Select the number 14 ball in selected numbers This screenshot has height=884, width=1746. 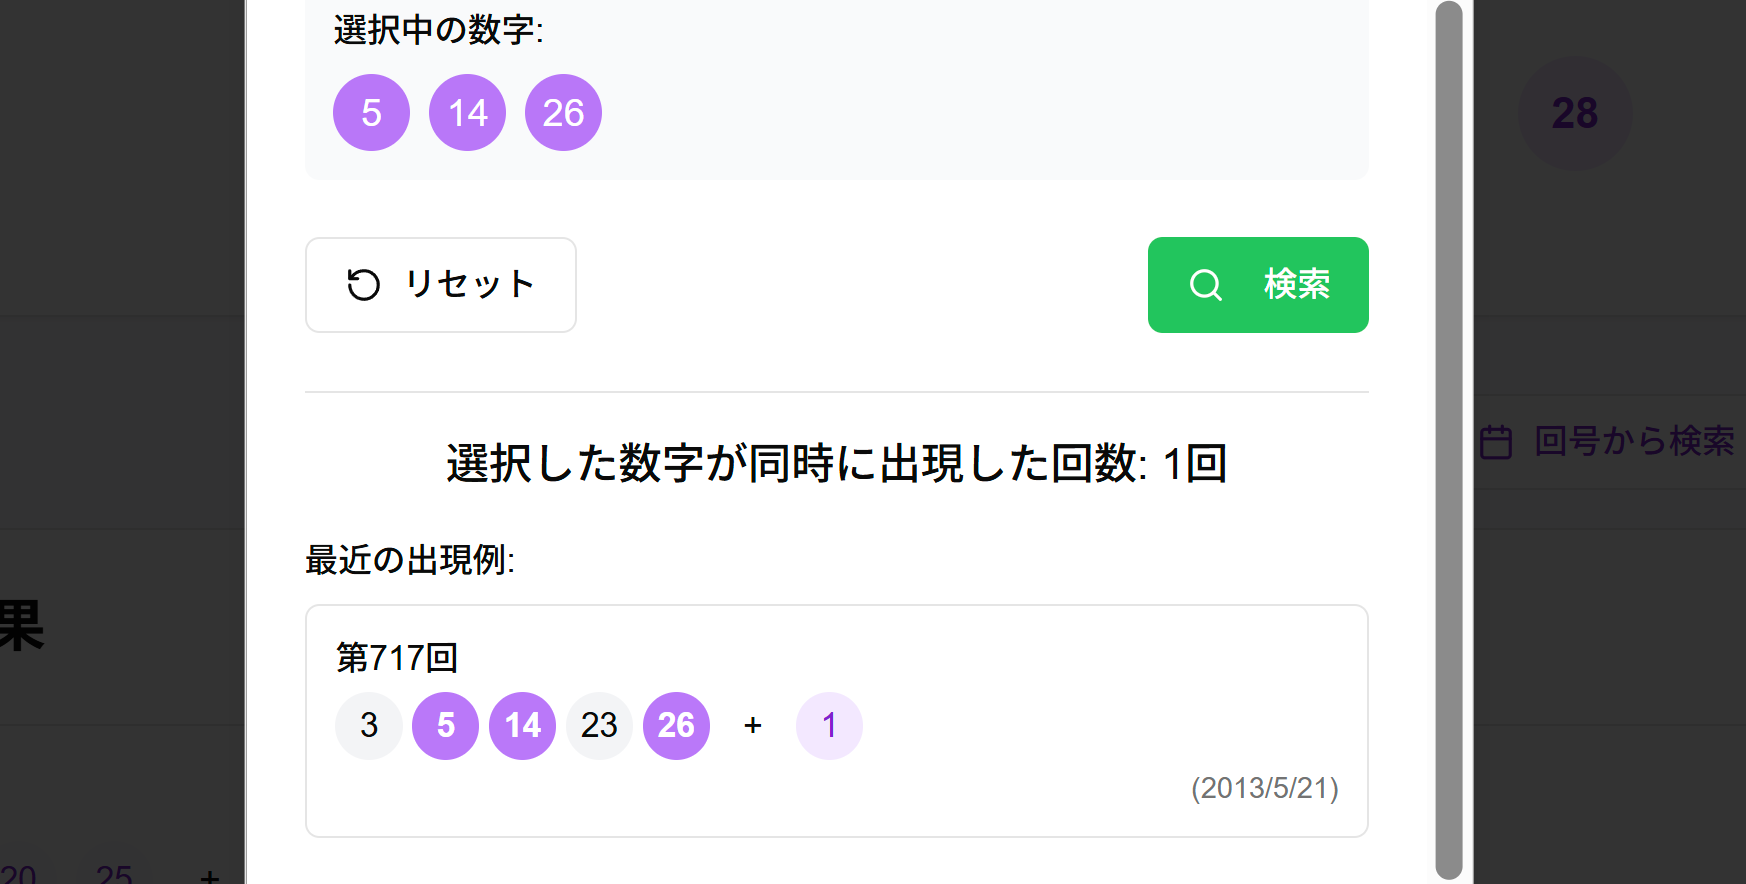[467, 112]
